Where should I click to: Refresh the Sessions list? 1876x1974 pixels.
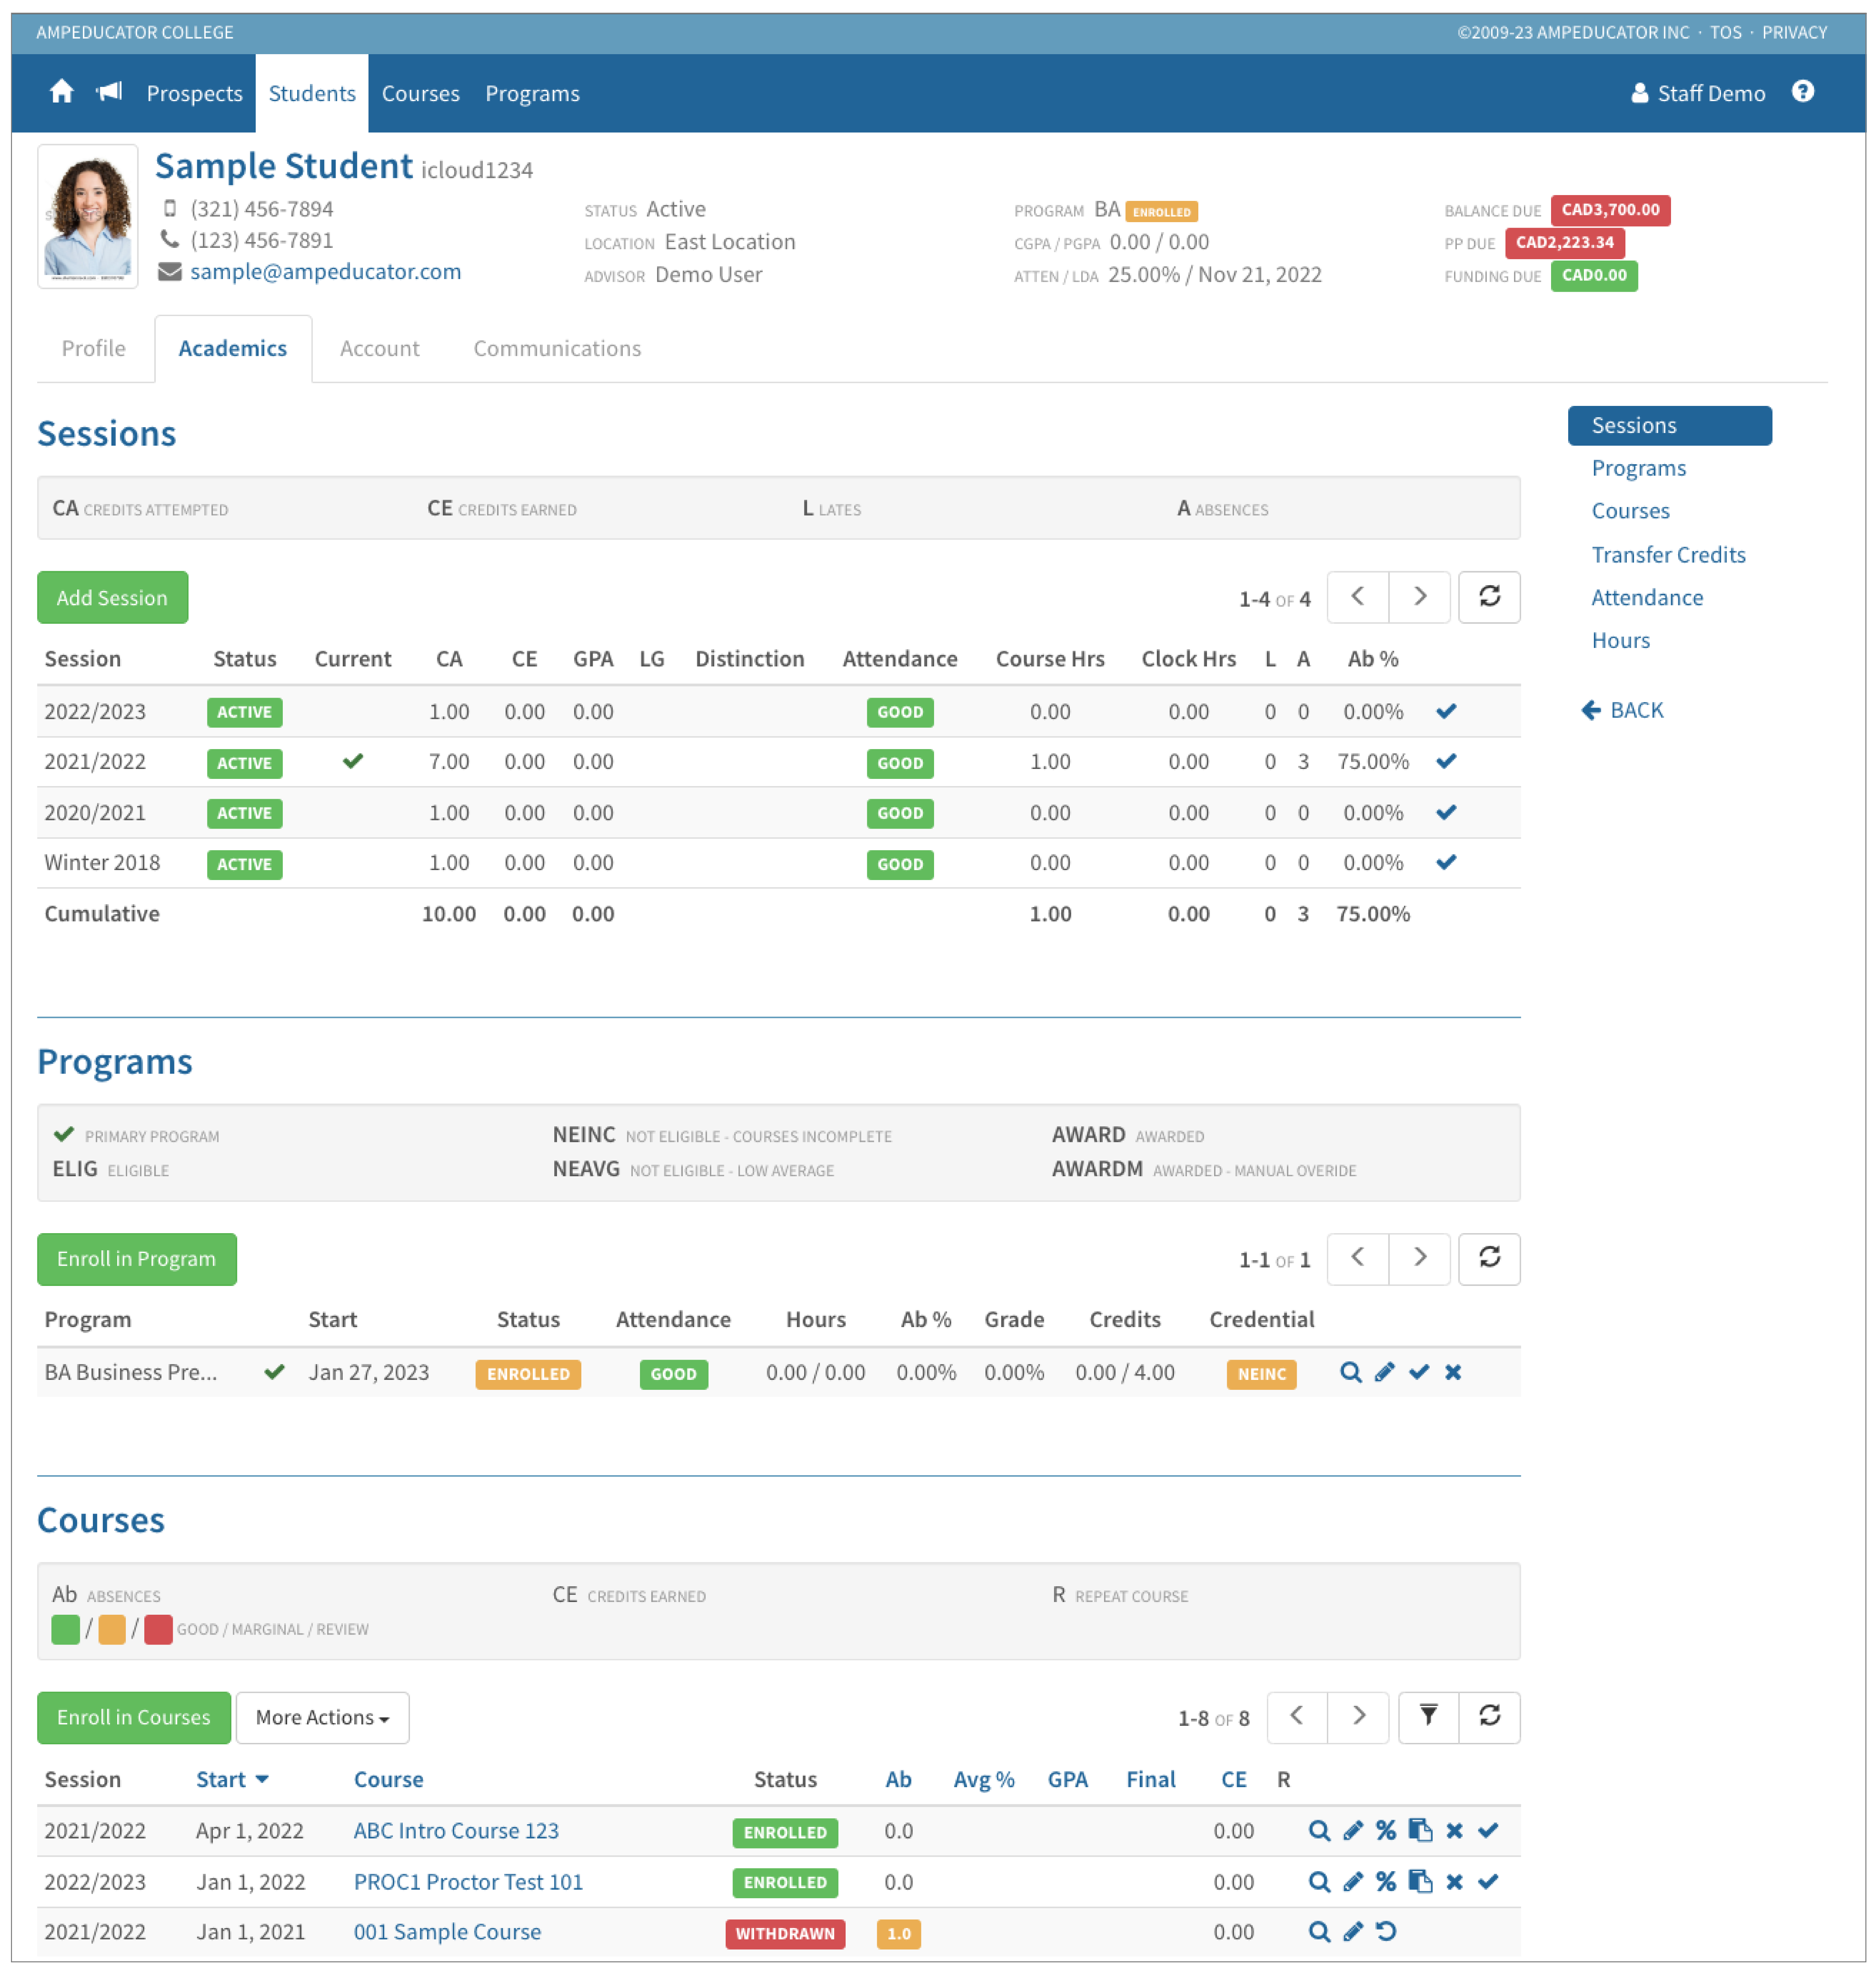pyautogui.click(x=1489, y=597)
